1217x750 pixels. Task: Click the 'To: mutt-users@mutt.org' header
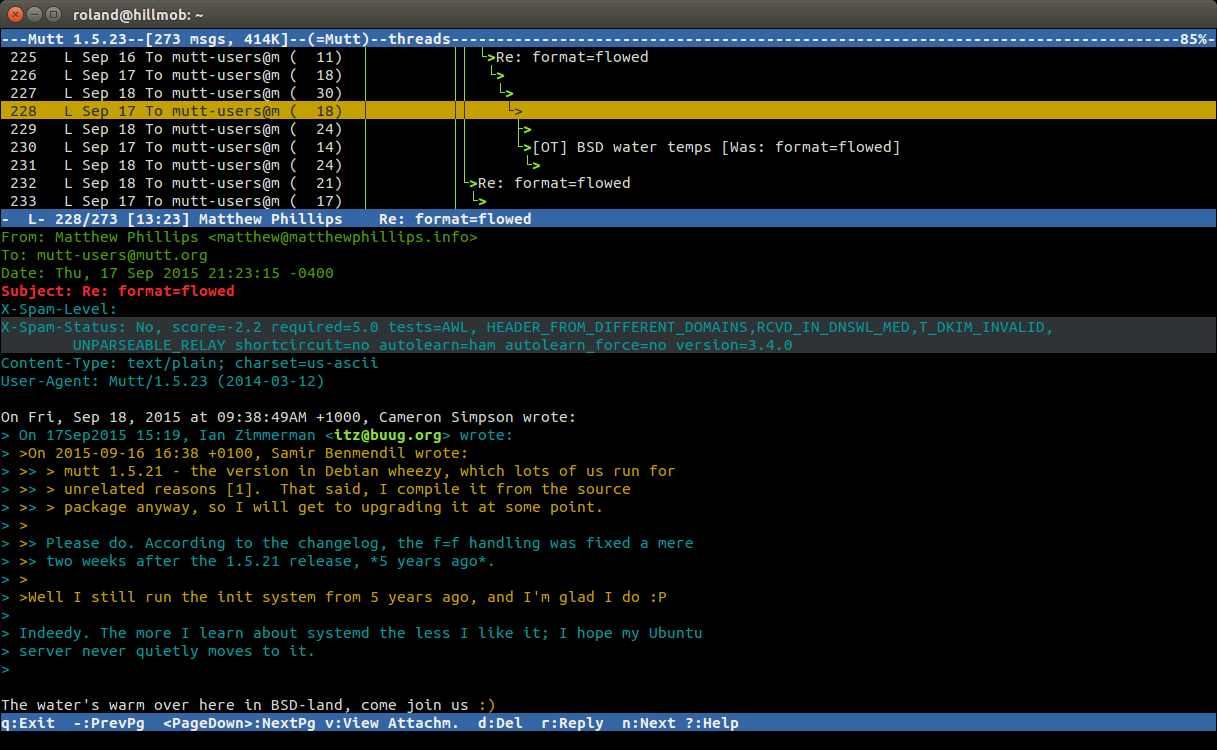pyautogui.click(x=104, y=255)
